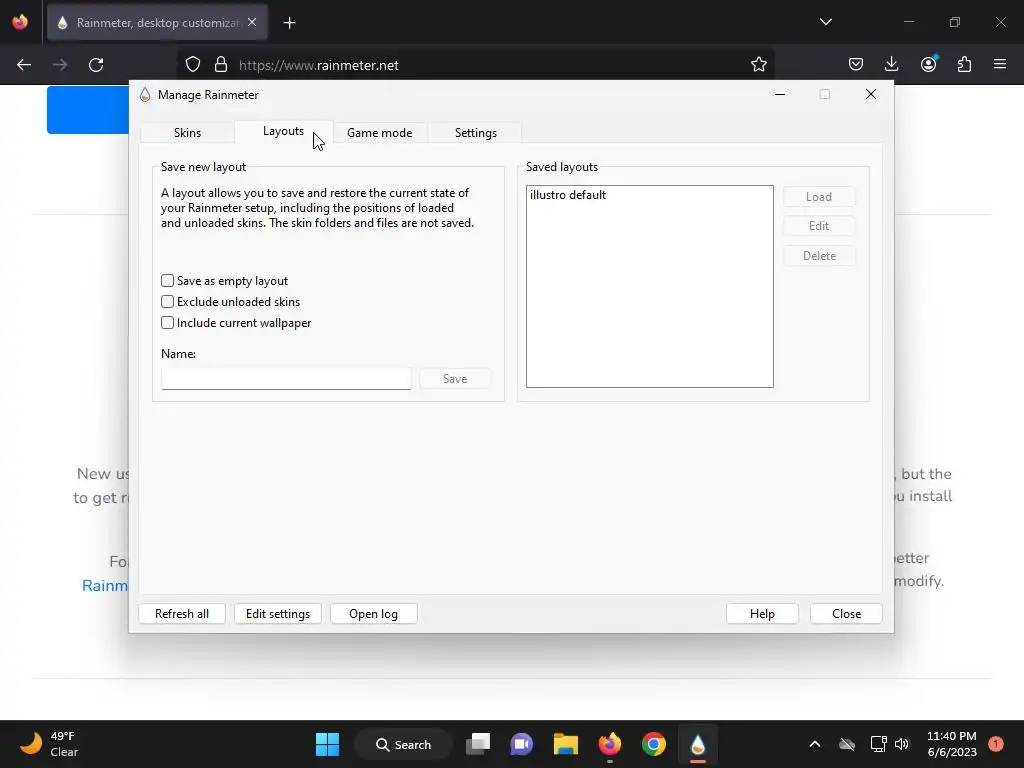Open the notification badge

point(996,743)
